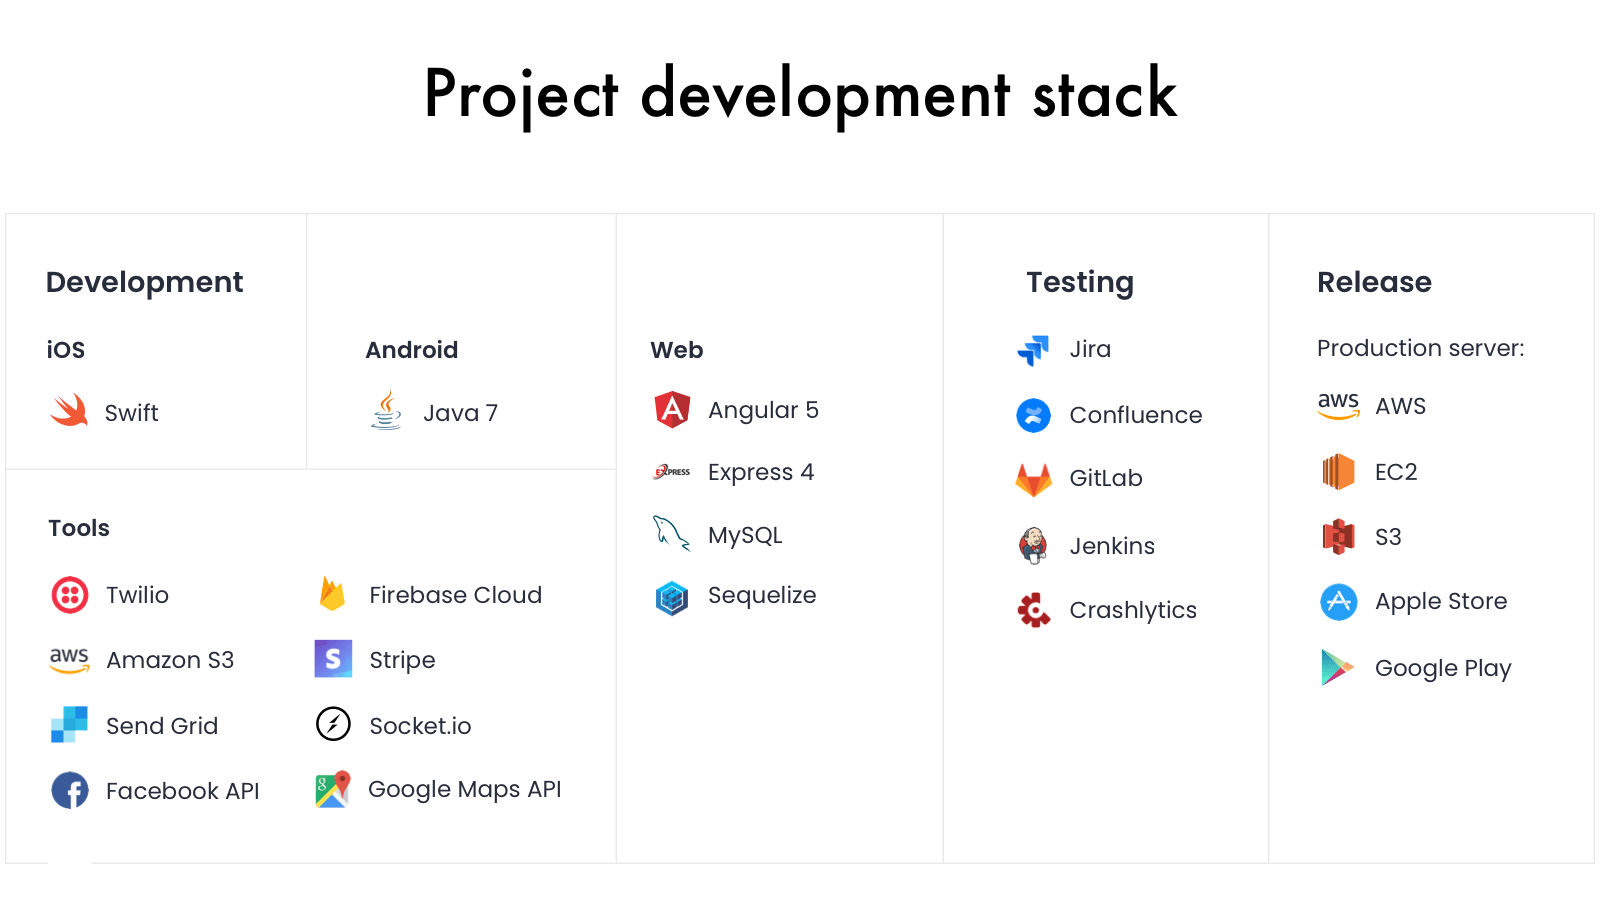Screen dimensions: 1600x915
Task: Click the 'Development' section heading
Action: (145, 283)
